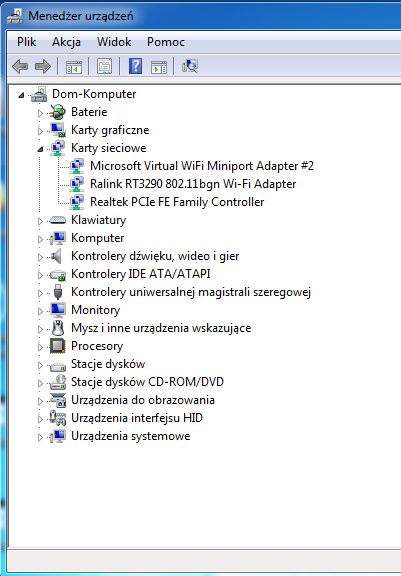The height and width of the screenshot is (576, 401).
Task: Open the Pomoc menu
Action: (166, 42)
